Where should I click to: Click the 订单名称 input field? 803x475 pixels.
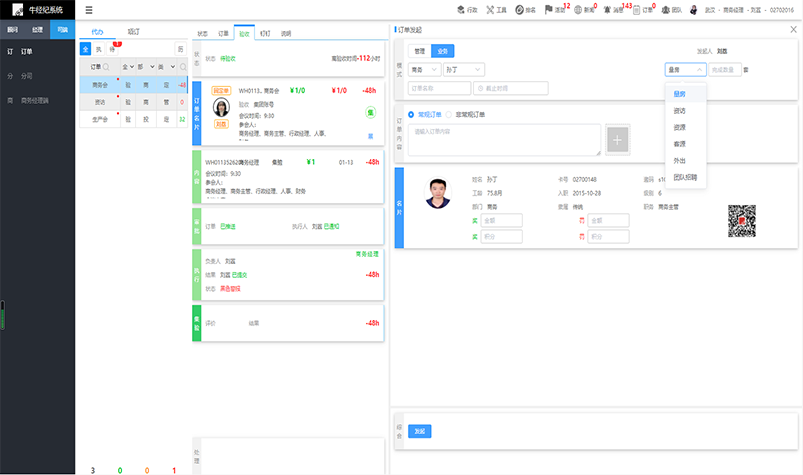pos(435,88)
